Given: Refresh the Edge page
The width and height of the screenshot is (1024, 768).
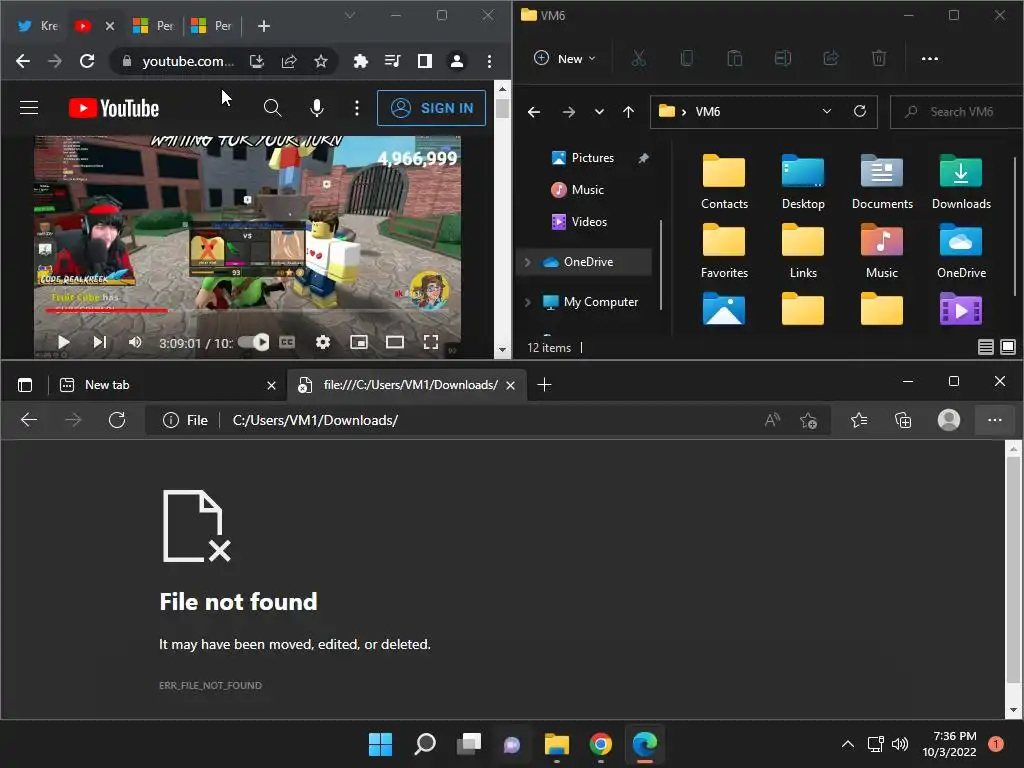Looking at the screenshot, I should [x=117, y=420].
